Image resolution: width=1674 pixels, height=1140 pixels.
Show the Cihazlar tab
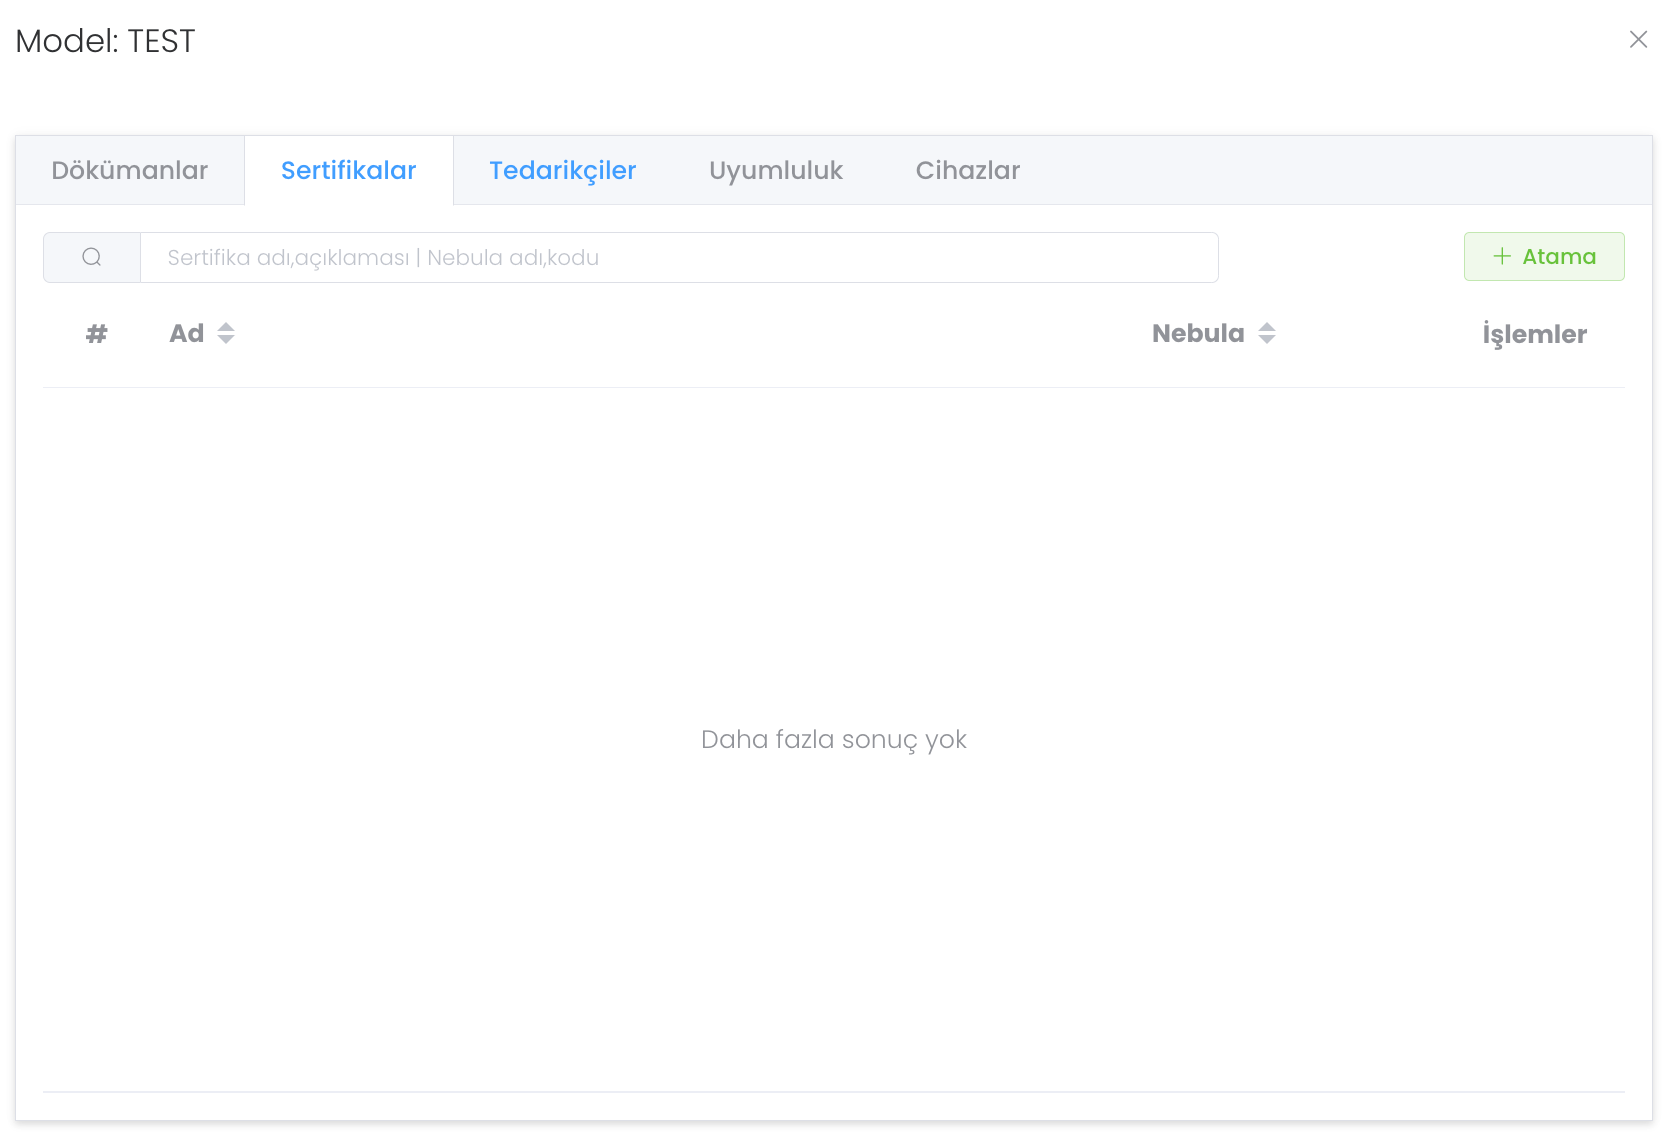pos(967,171)
